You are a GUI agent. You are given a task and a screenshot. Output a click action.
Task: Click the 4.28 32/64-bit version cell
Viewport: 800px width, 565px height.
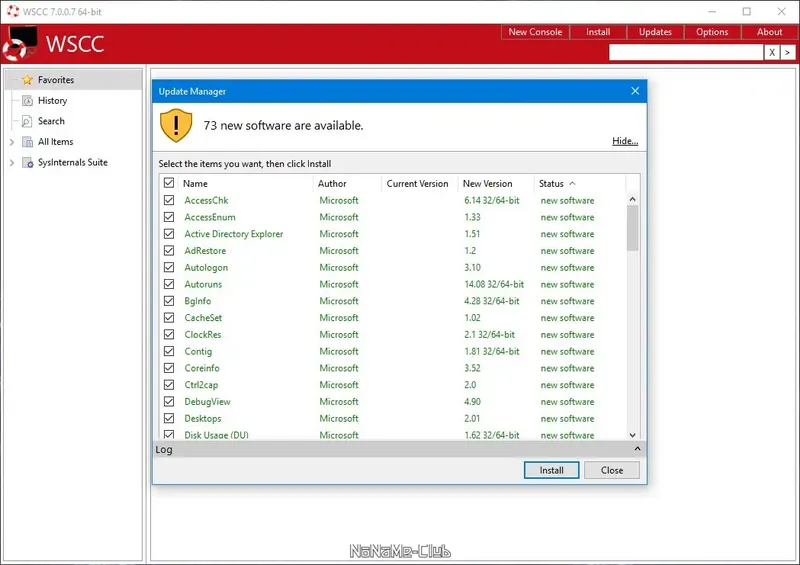(492, 301)
